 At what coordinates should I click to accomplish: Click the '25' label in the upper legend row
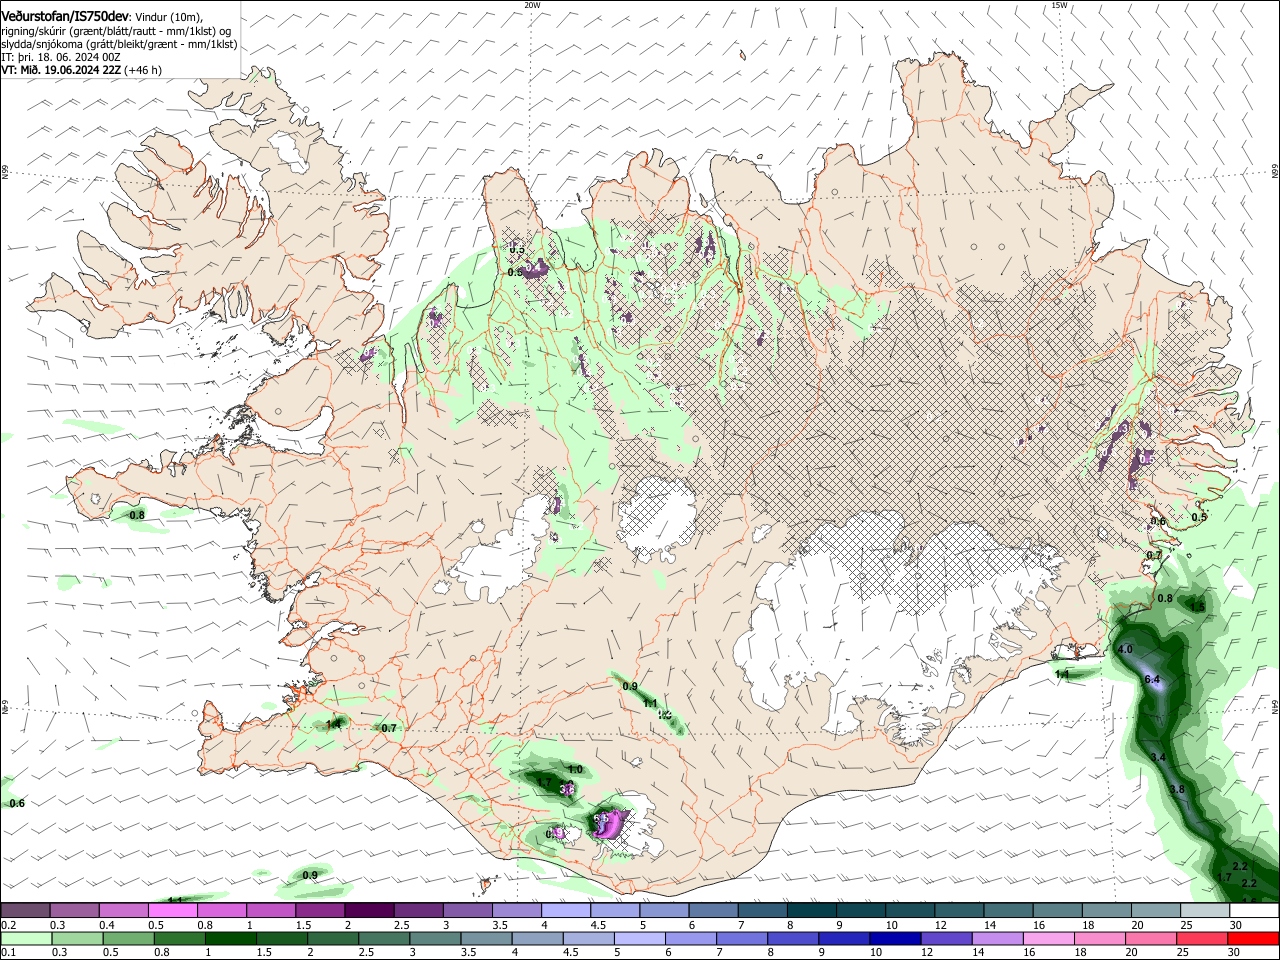[x=1187, y=925]
